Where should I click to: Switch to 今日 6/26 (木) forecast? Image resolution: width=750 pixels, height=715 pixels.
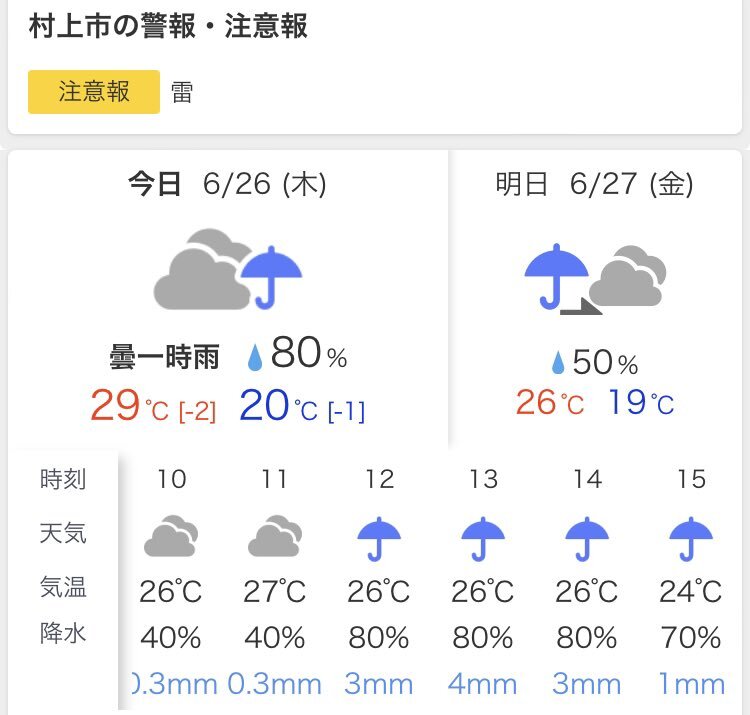click(228, 184)
